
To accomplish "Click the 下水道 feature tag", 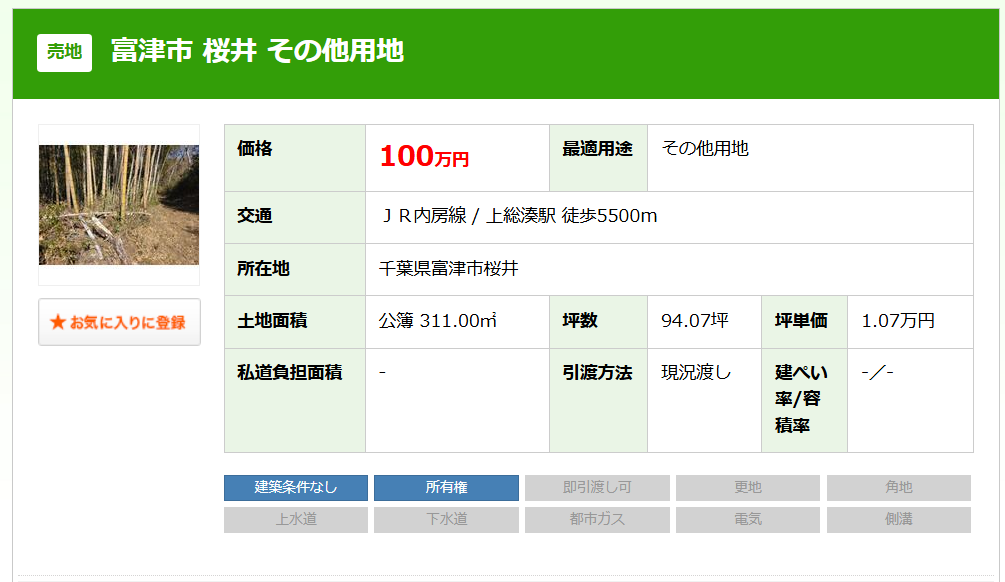I will [446, 520].
